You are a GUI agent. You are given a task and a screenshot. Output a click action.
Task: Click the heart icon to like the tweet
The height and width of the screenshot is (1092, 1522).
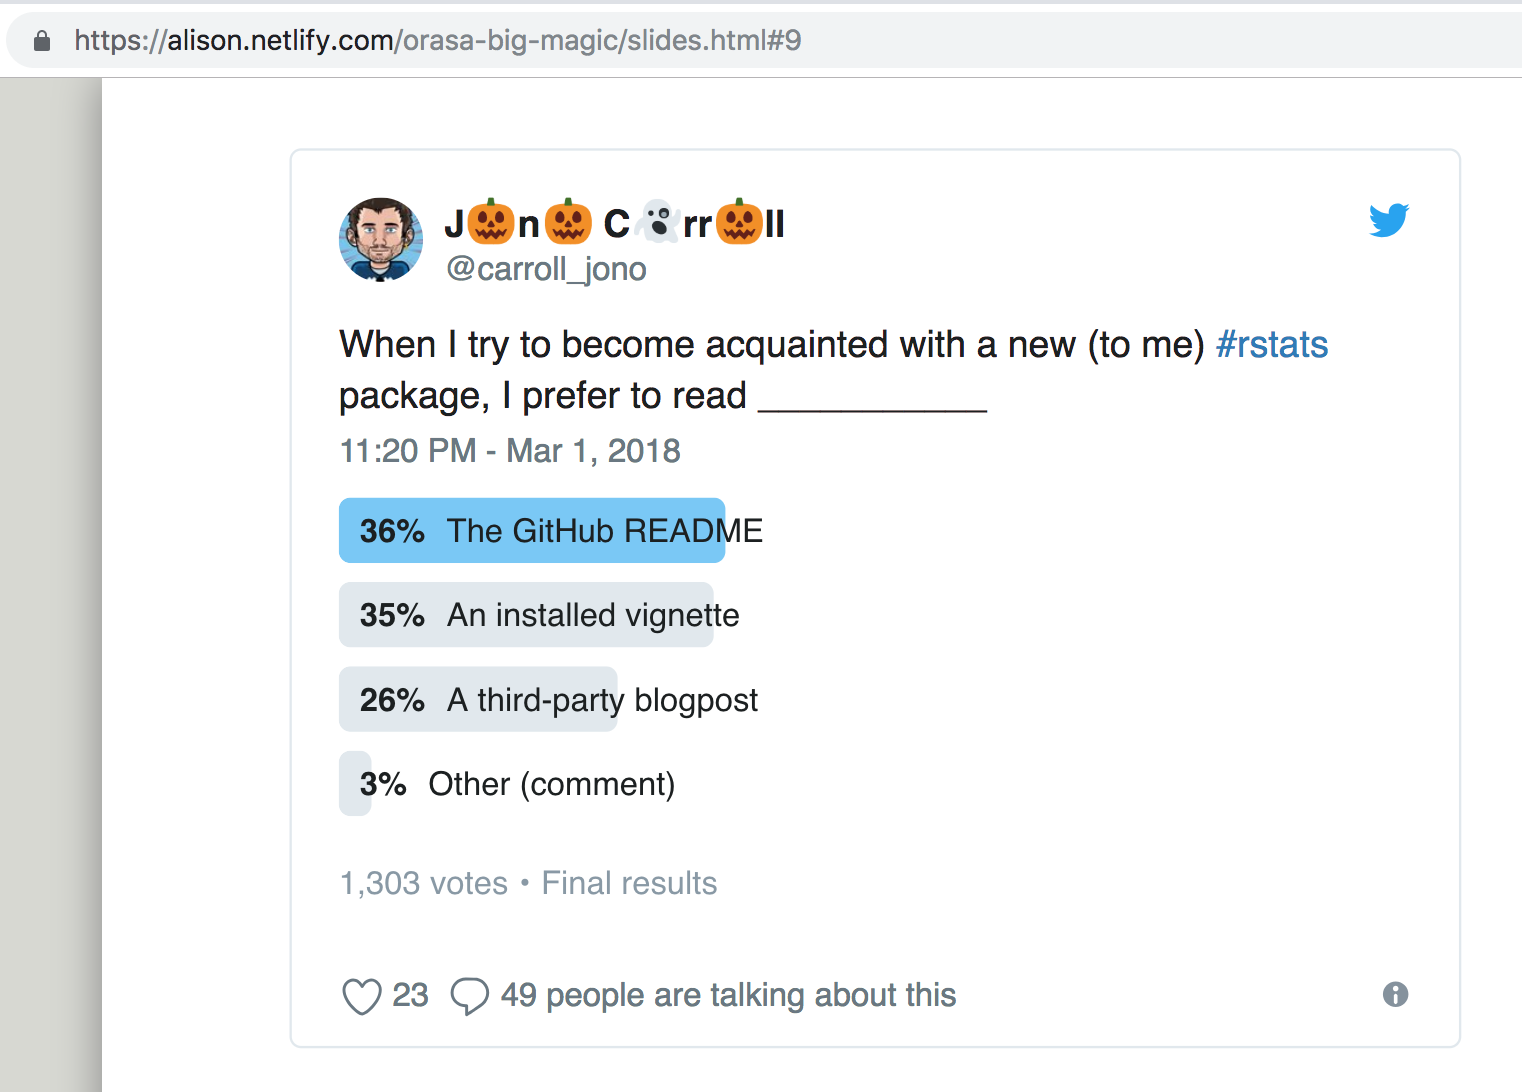point(362,996)
